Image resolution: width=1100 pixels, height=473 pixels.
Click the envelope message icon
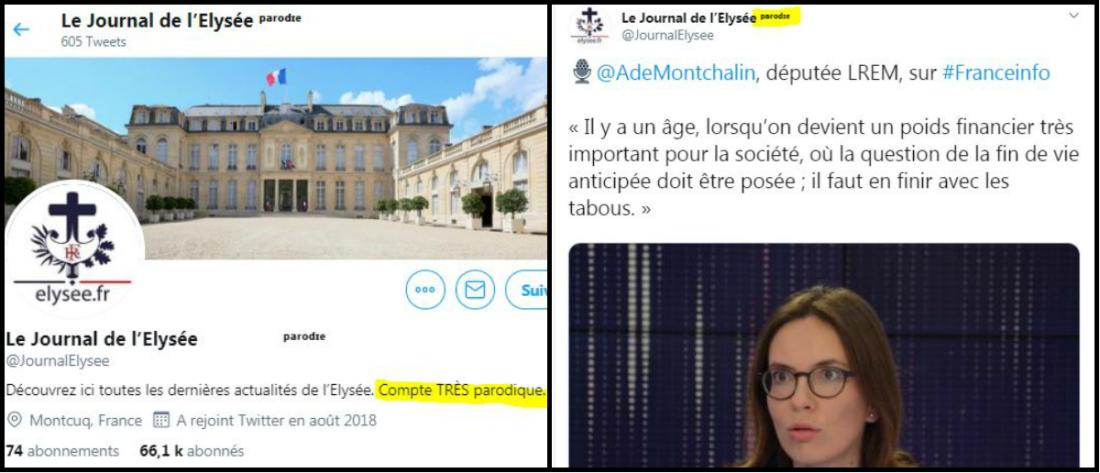(475, 289)
